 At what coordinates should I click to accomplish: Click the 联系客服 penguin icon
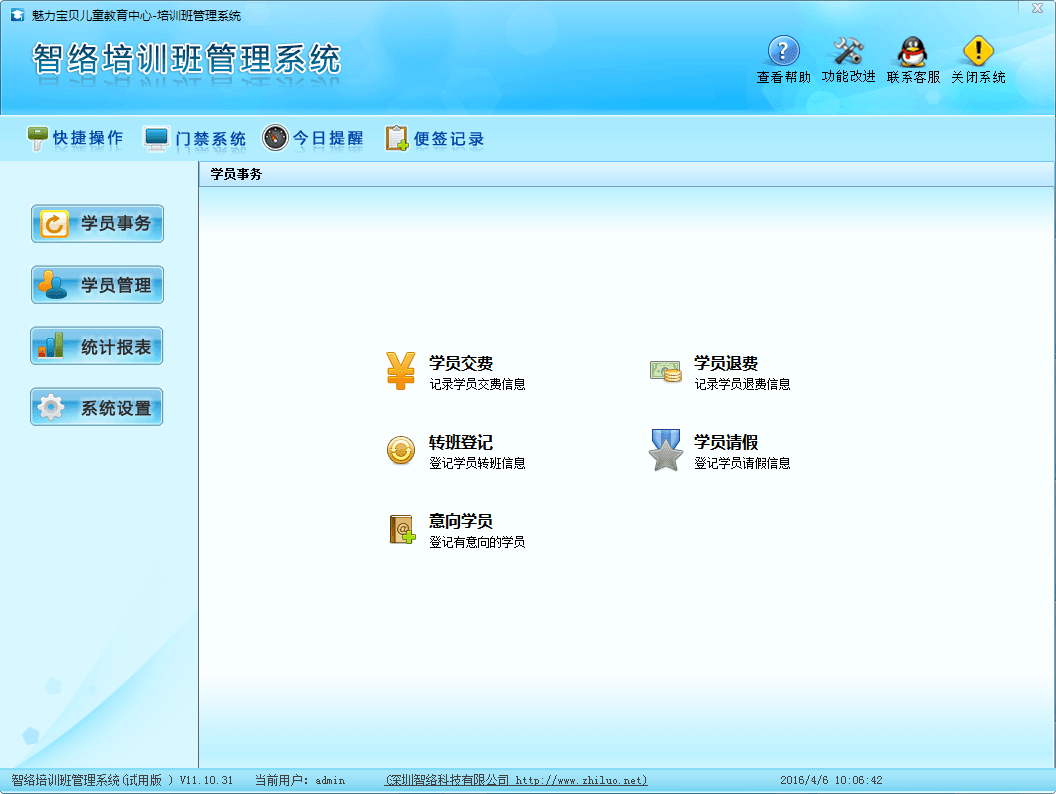click(912, 51)
